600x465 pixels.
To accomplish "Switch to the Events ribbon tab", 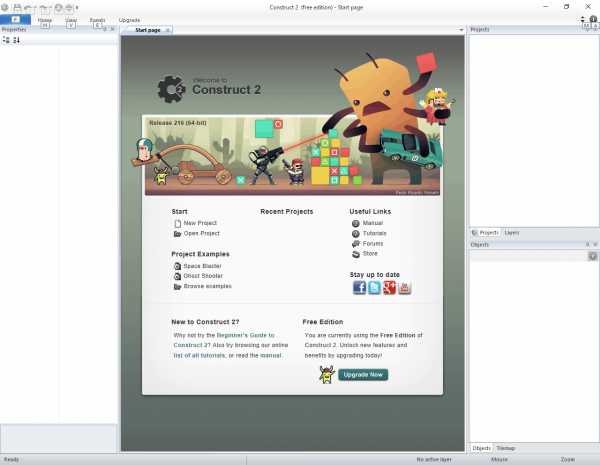I will pos(97,20).
